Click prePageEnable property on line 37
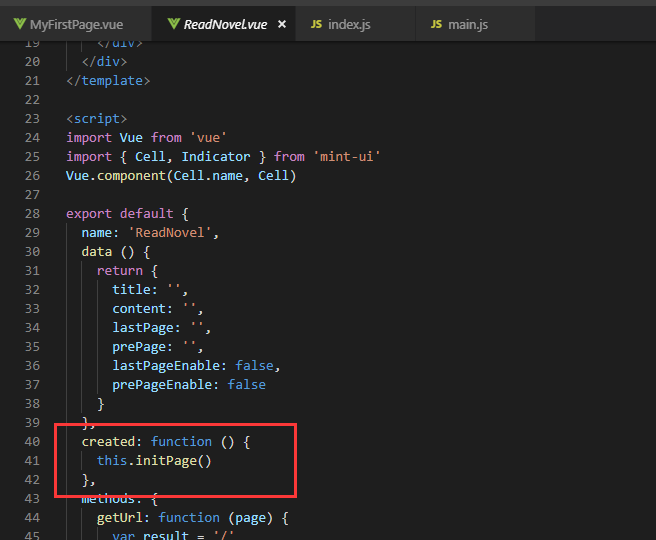 point(161,385)
